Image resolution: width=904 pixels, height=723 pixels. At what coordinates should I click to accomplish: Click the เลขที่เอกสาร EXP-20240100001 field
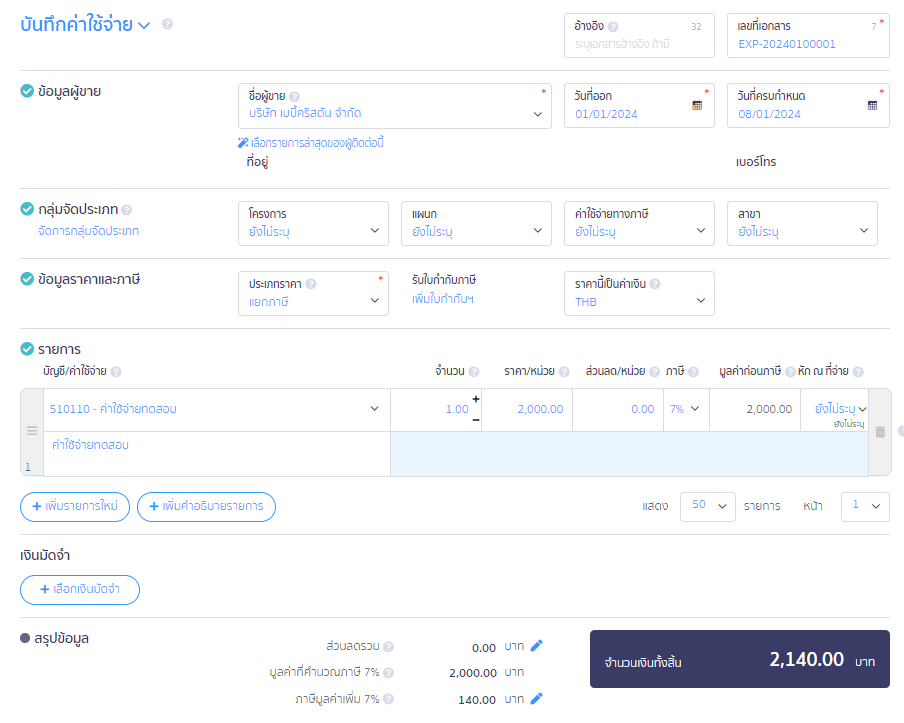(x=808, y=36)
